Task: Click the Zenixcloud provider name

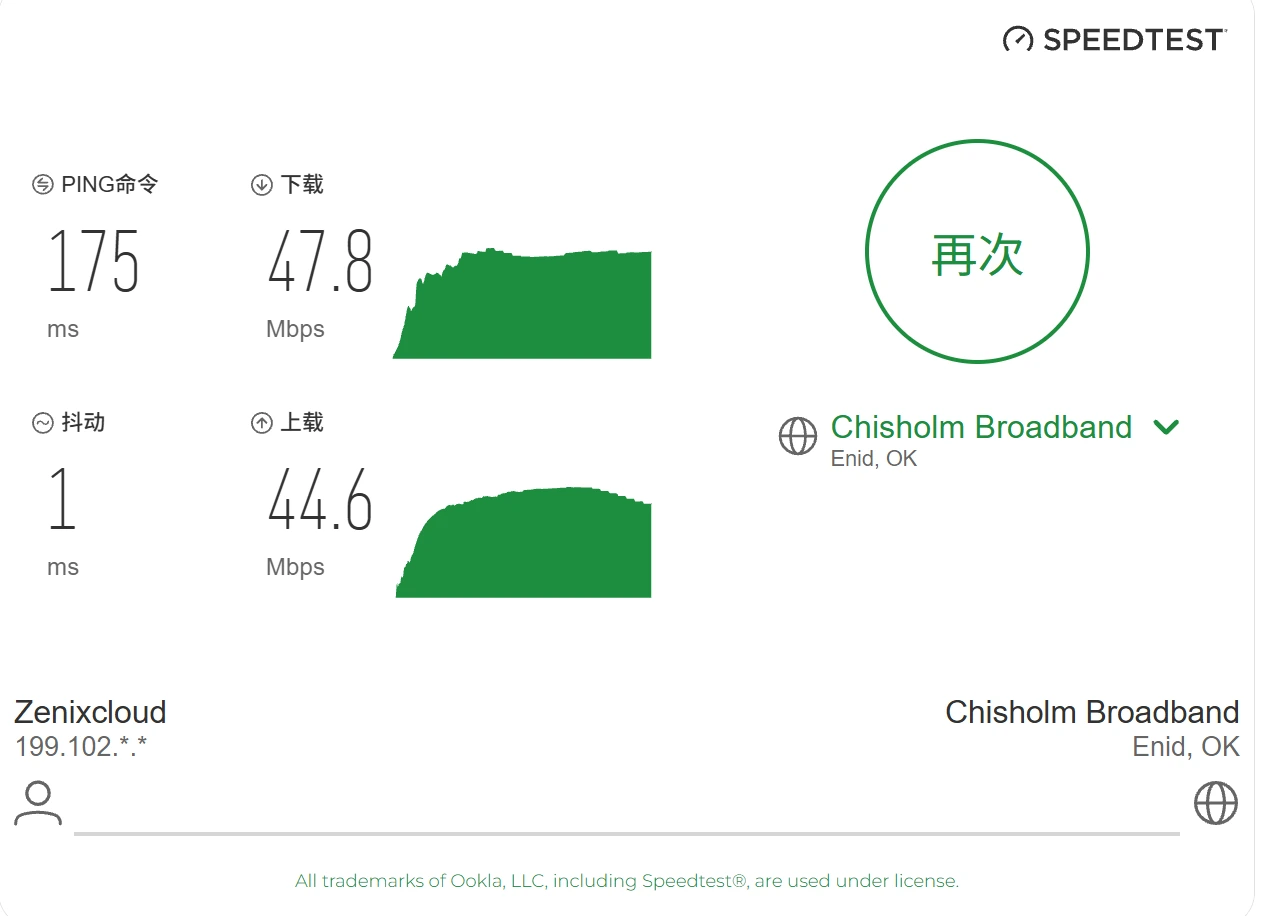Action: (x=90, y=712)
